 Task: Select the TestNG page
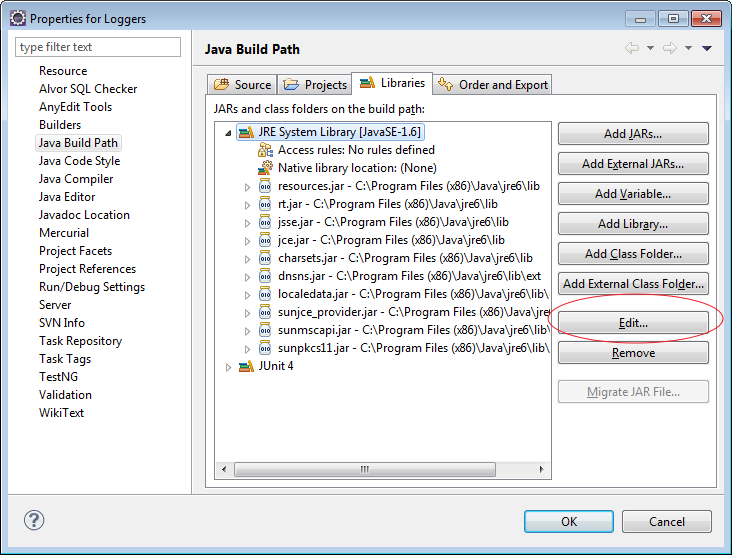click(58, 377)
